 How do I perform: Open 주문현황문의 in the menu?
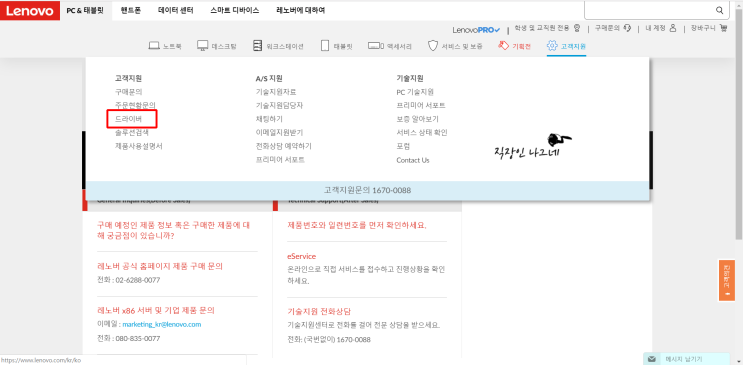point(135,105)
